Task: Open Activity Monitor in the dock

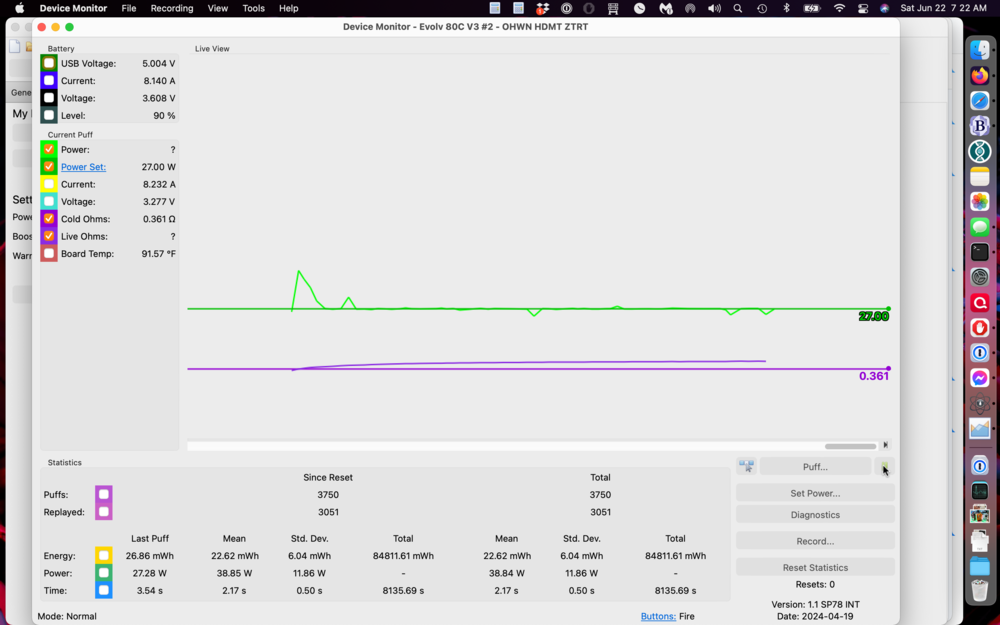Action: [x=980, y=491]
